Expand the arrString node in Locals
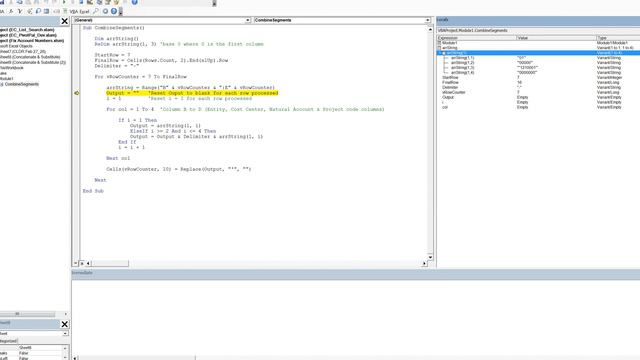640x360 pixels. 439,48
